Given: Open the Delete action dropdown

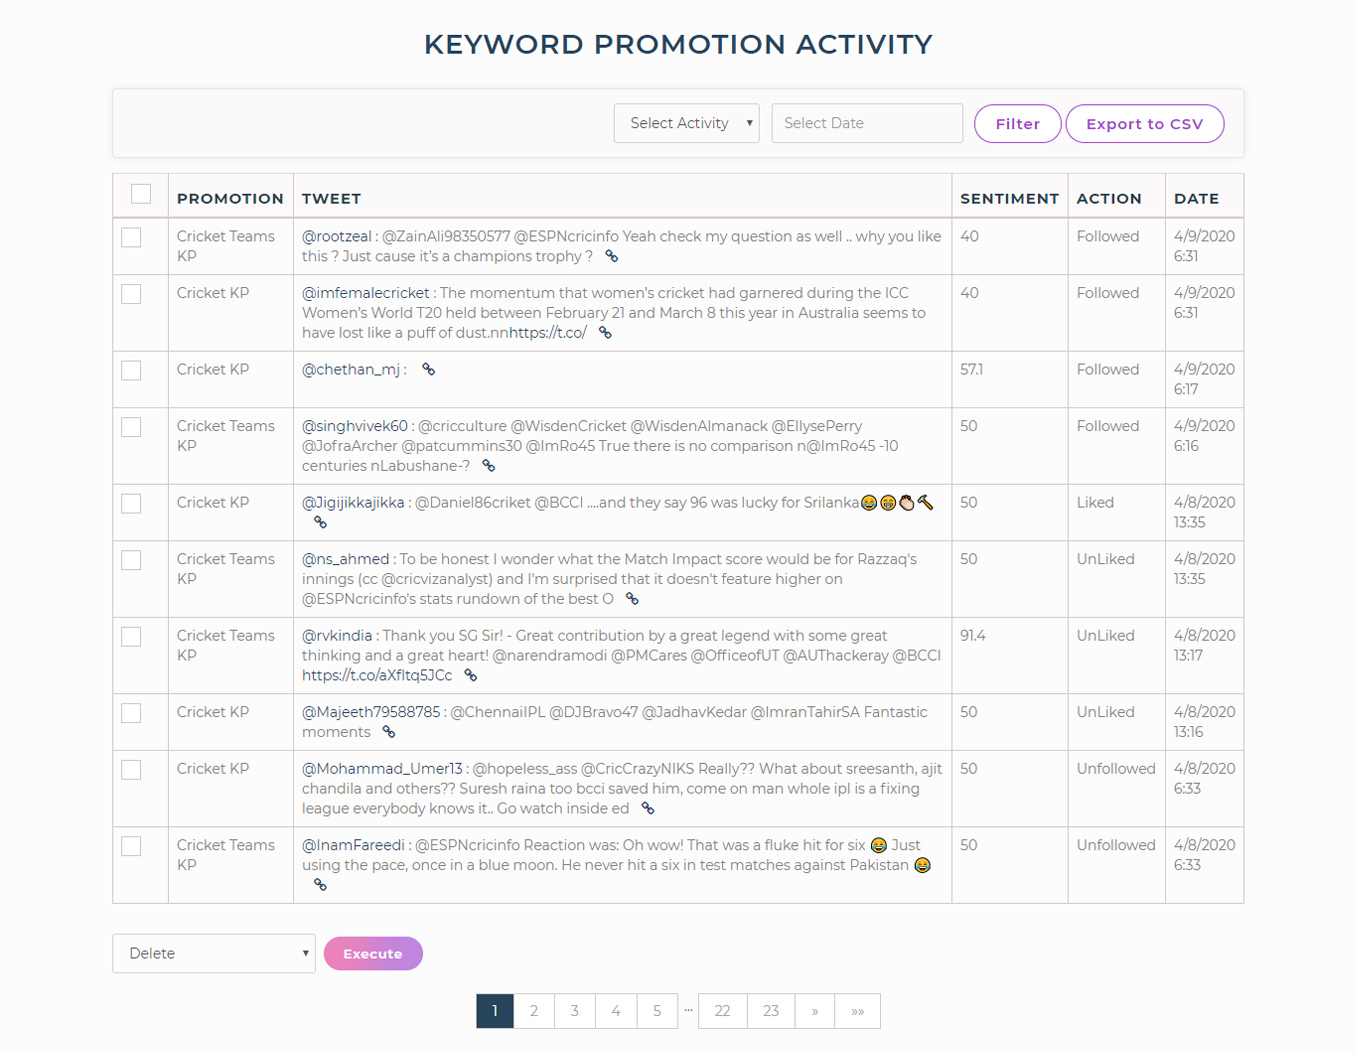Looking at the screenshot, I should tap(213, 953).
